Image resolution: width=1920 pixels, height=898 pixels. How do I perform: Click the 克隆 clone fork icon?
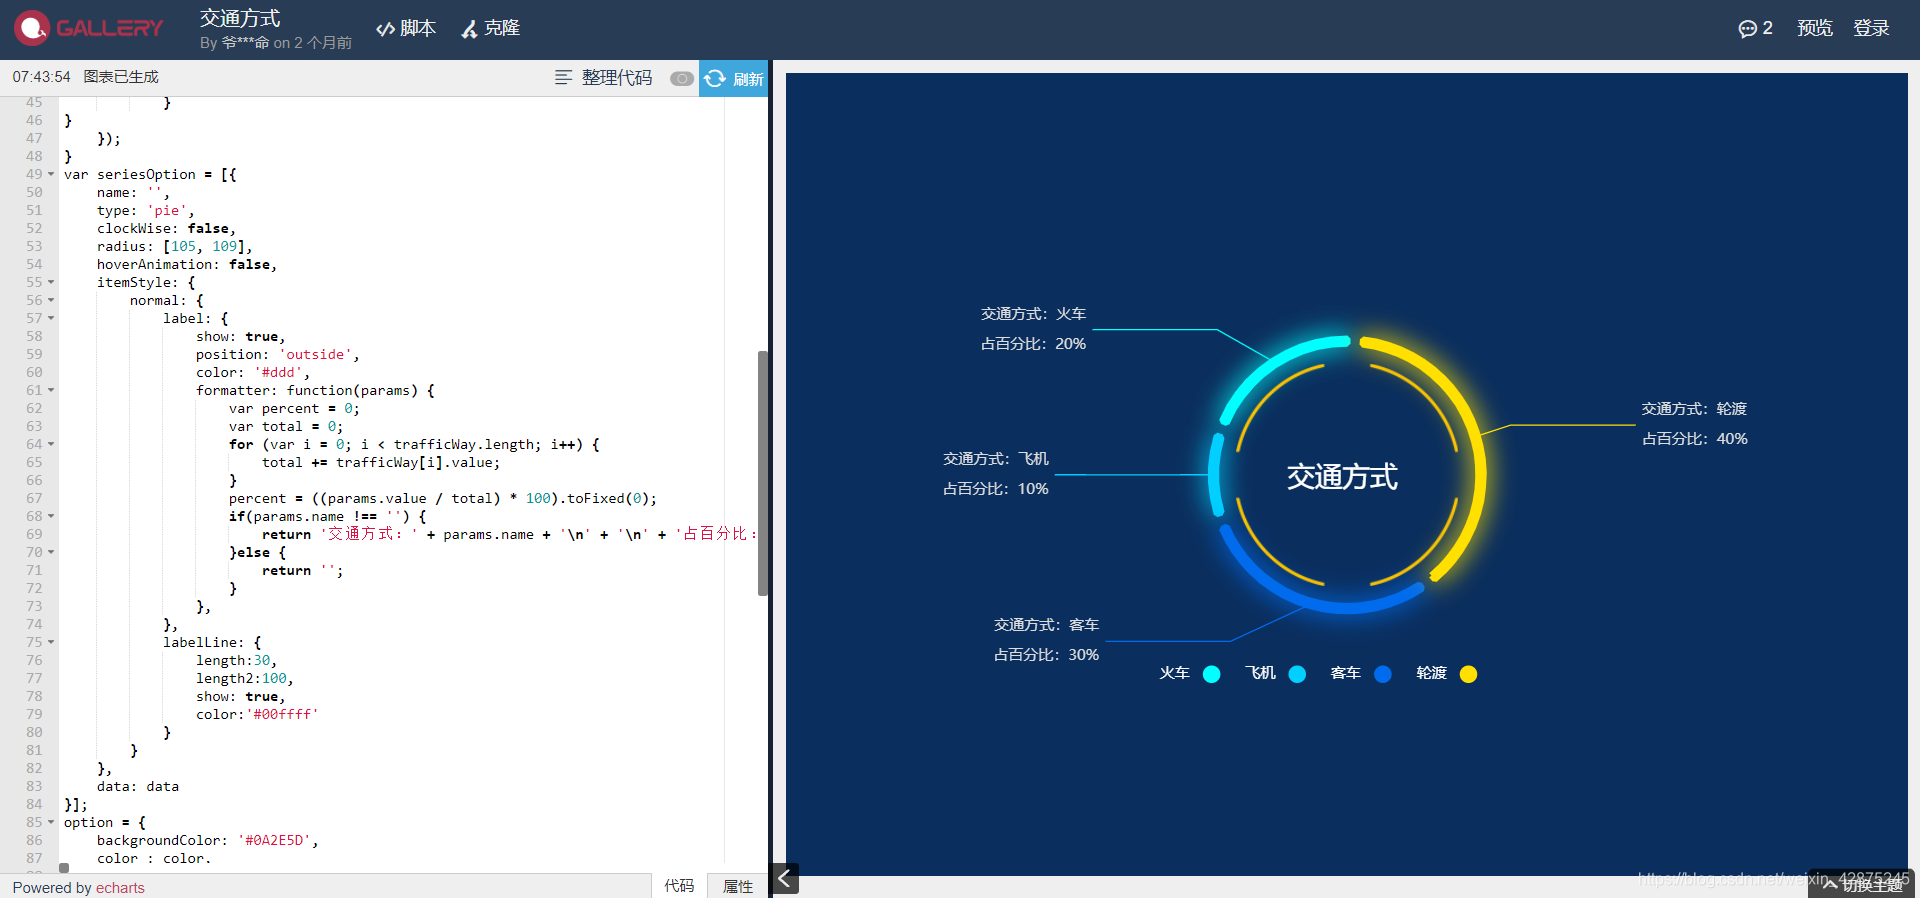469,29
